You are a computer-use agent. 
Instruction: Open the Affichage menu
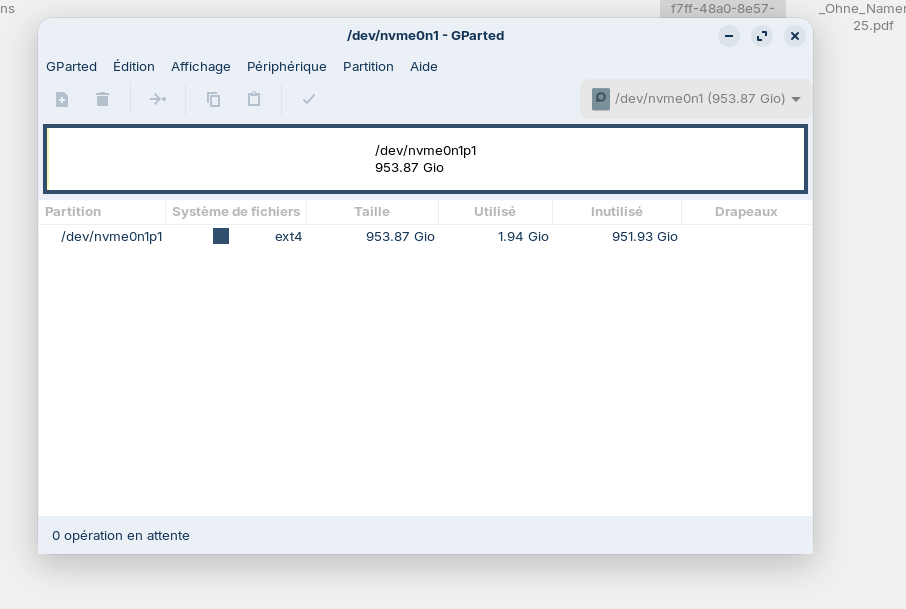(x=200, y=67)
